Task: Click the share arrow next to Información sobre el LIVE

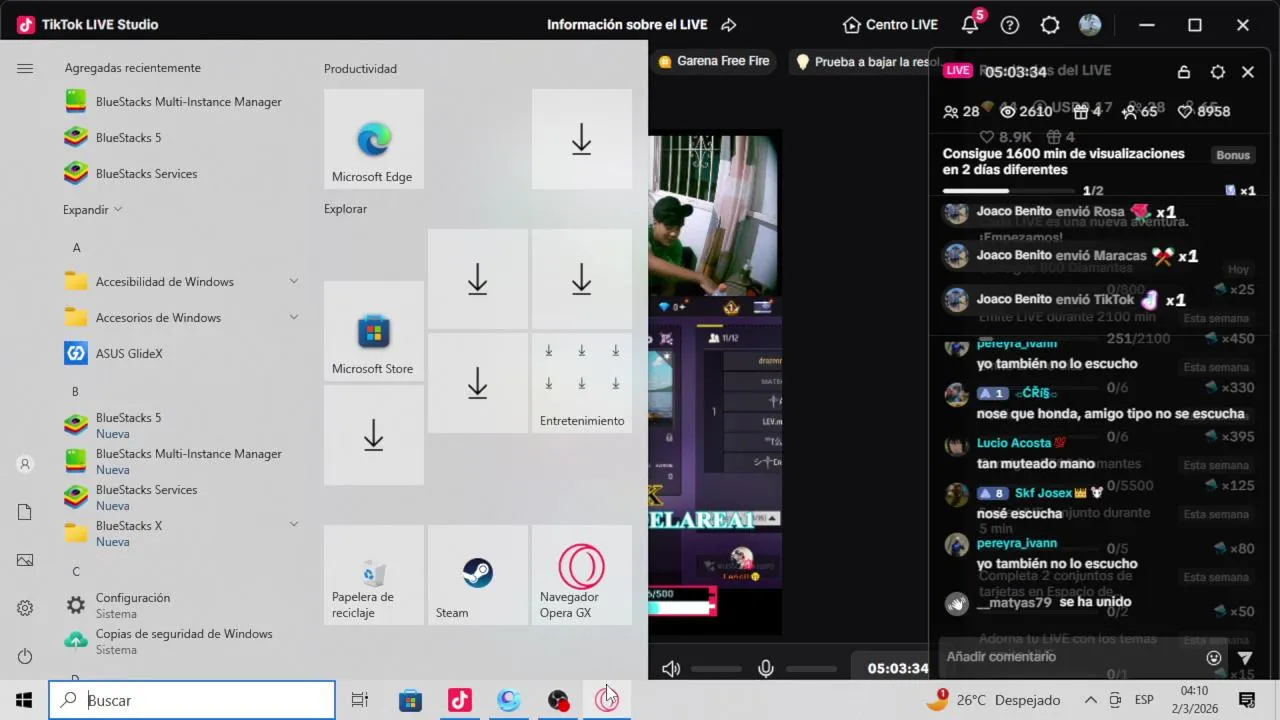Action: pos(728,25)
